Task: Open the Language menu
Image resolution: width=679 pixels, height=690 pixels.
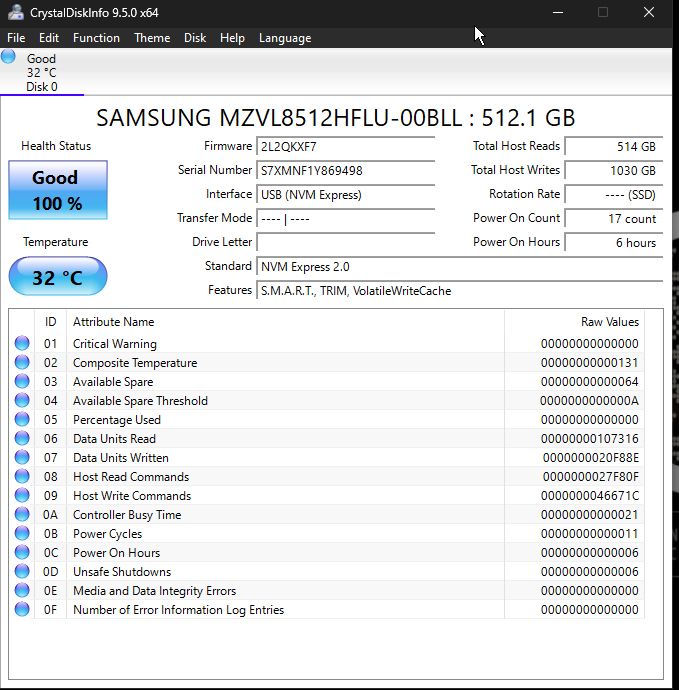Action: (x=285, y=38)
